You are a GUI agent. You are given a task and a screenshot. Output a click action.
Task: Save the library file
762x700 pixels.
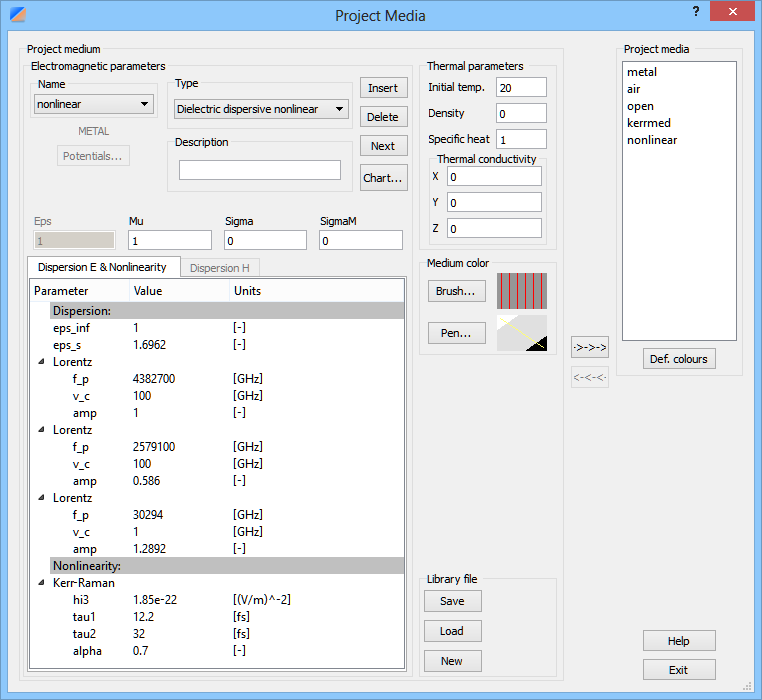click(x=452, y=601)
